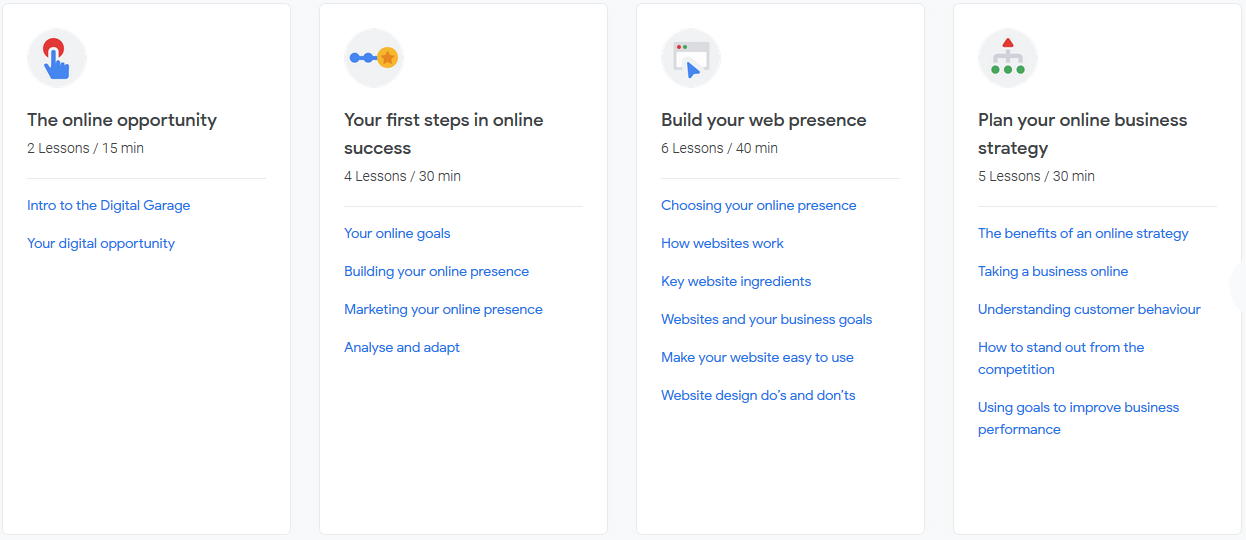
Task: Open Websites and your business goals
Action: pyautogui.click(x=766, y=319)
